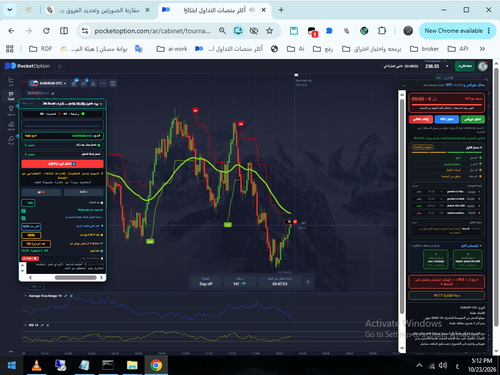Click address bar showing pocketoption.com URL

pos(152,31)
